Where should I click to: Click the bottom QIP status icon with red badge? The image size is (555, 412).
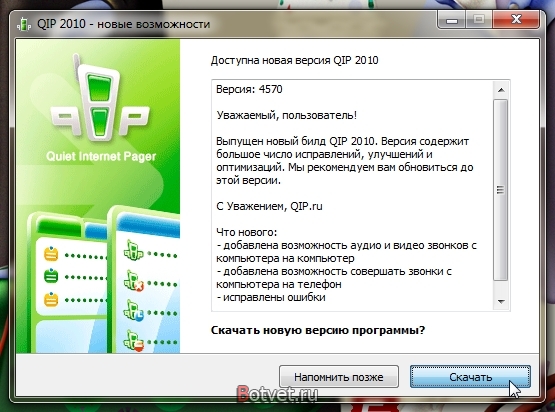[x=134, y=341]
